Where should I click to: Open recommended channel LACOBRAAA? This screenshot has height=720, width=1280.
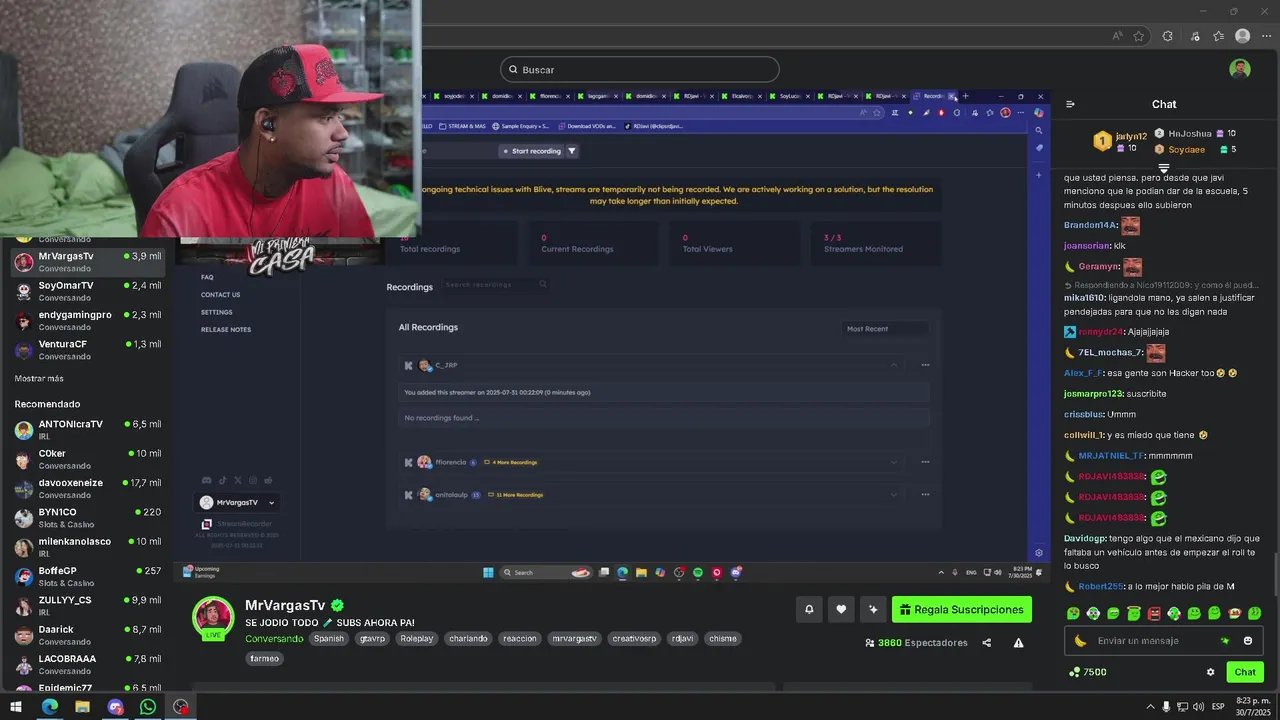tap(87, 664)
